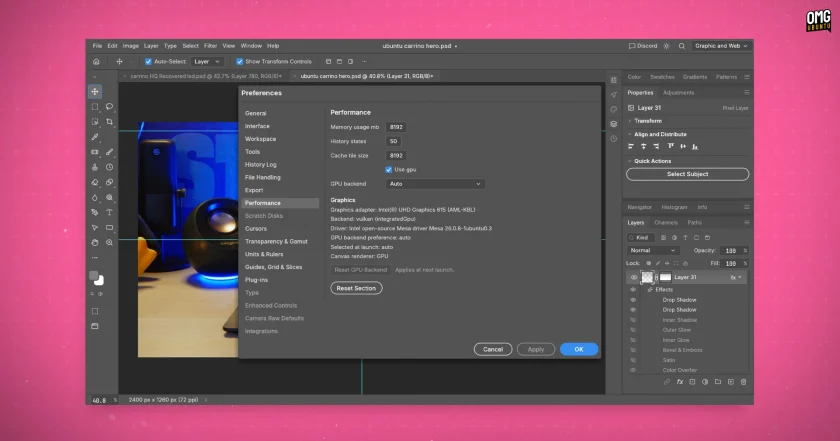
Task: Select Scratch Disks in Preferences sidebar
Action: [264, 215]
